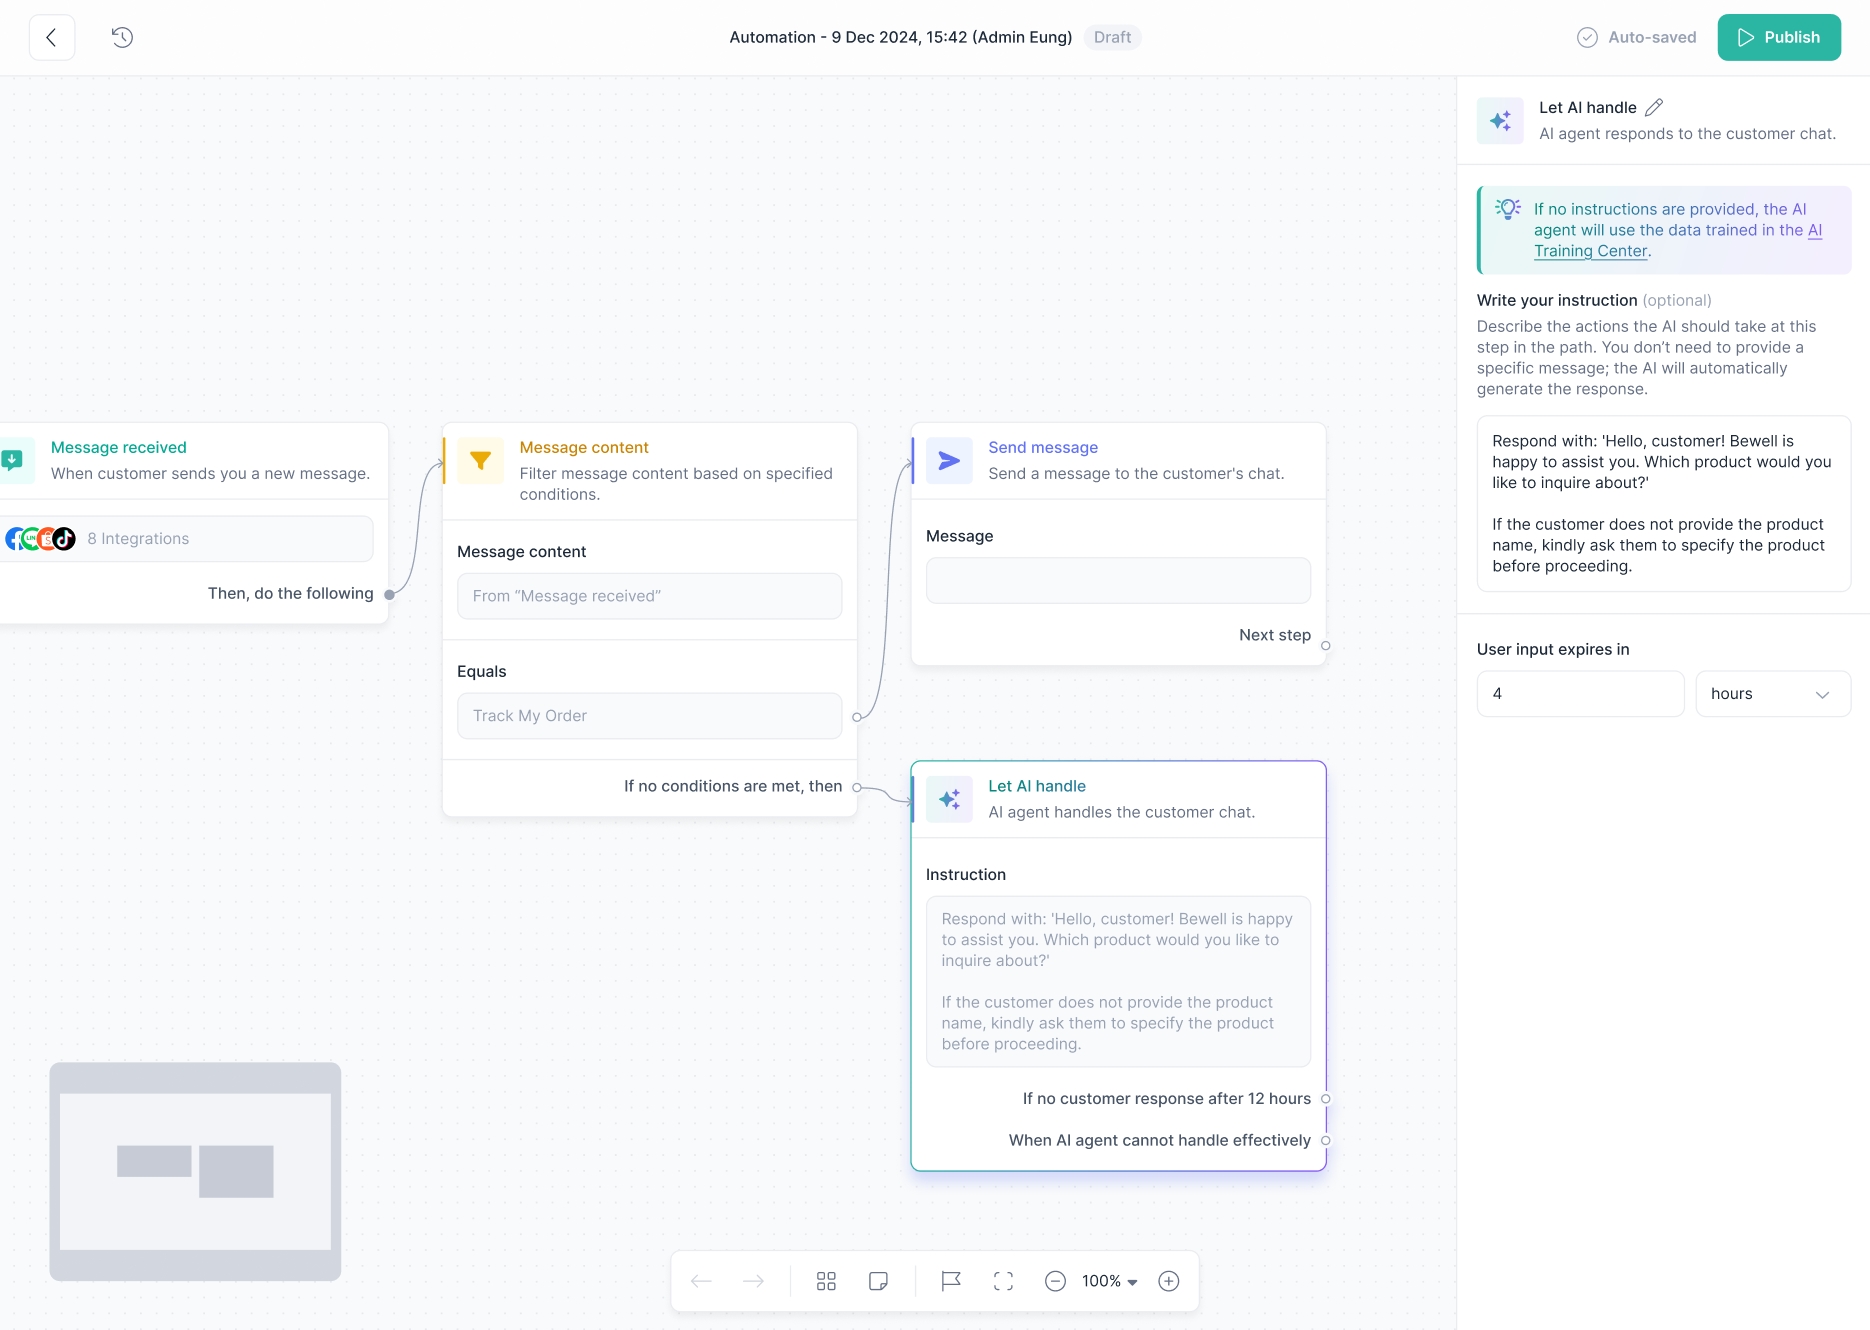Click the minimap thumbnail
This screenshot has height=1330, width=1870.
coord(195,1171)
